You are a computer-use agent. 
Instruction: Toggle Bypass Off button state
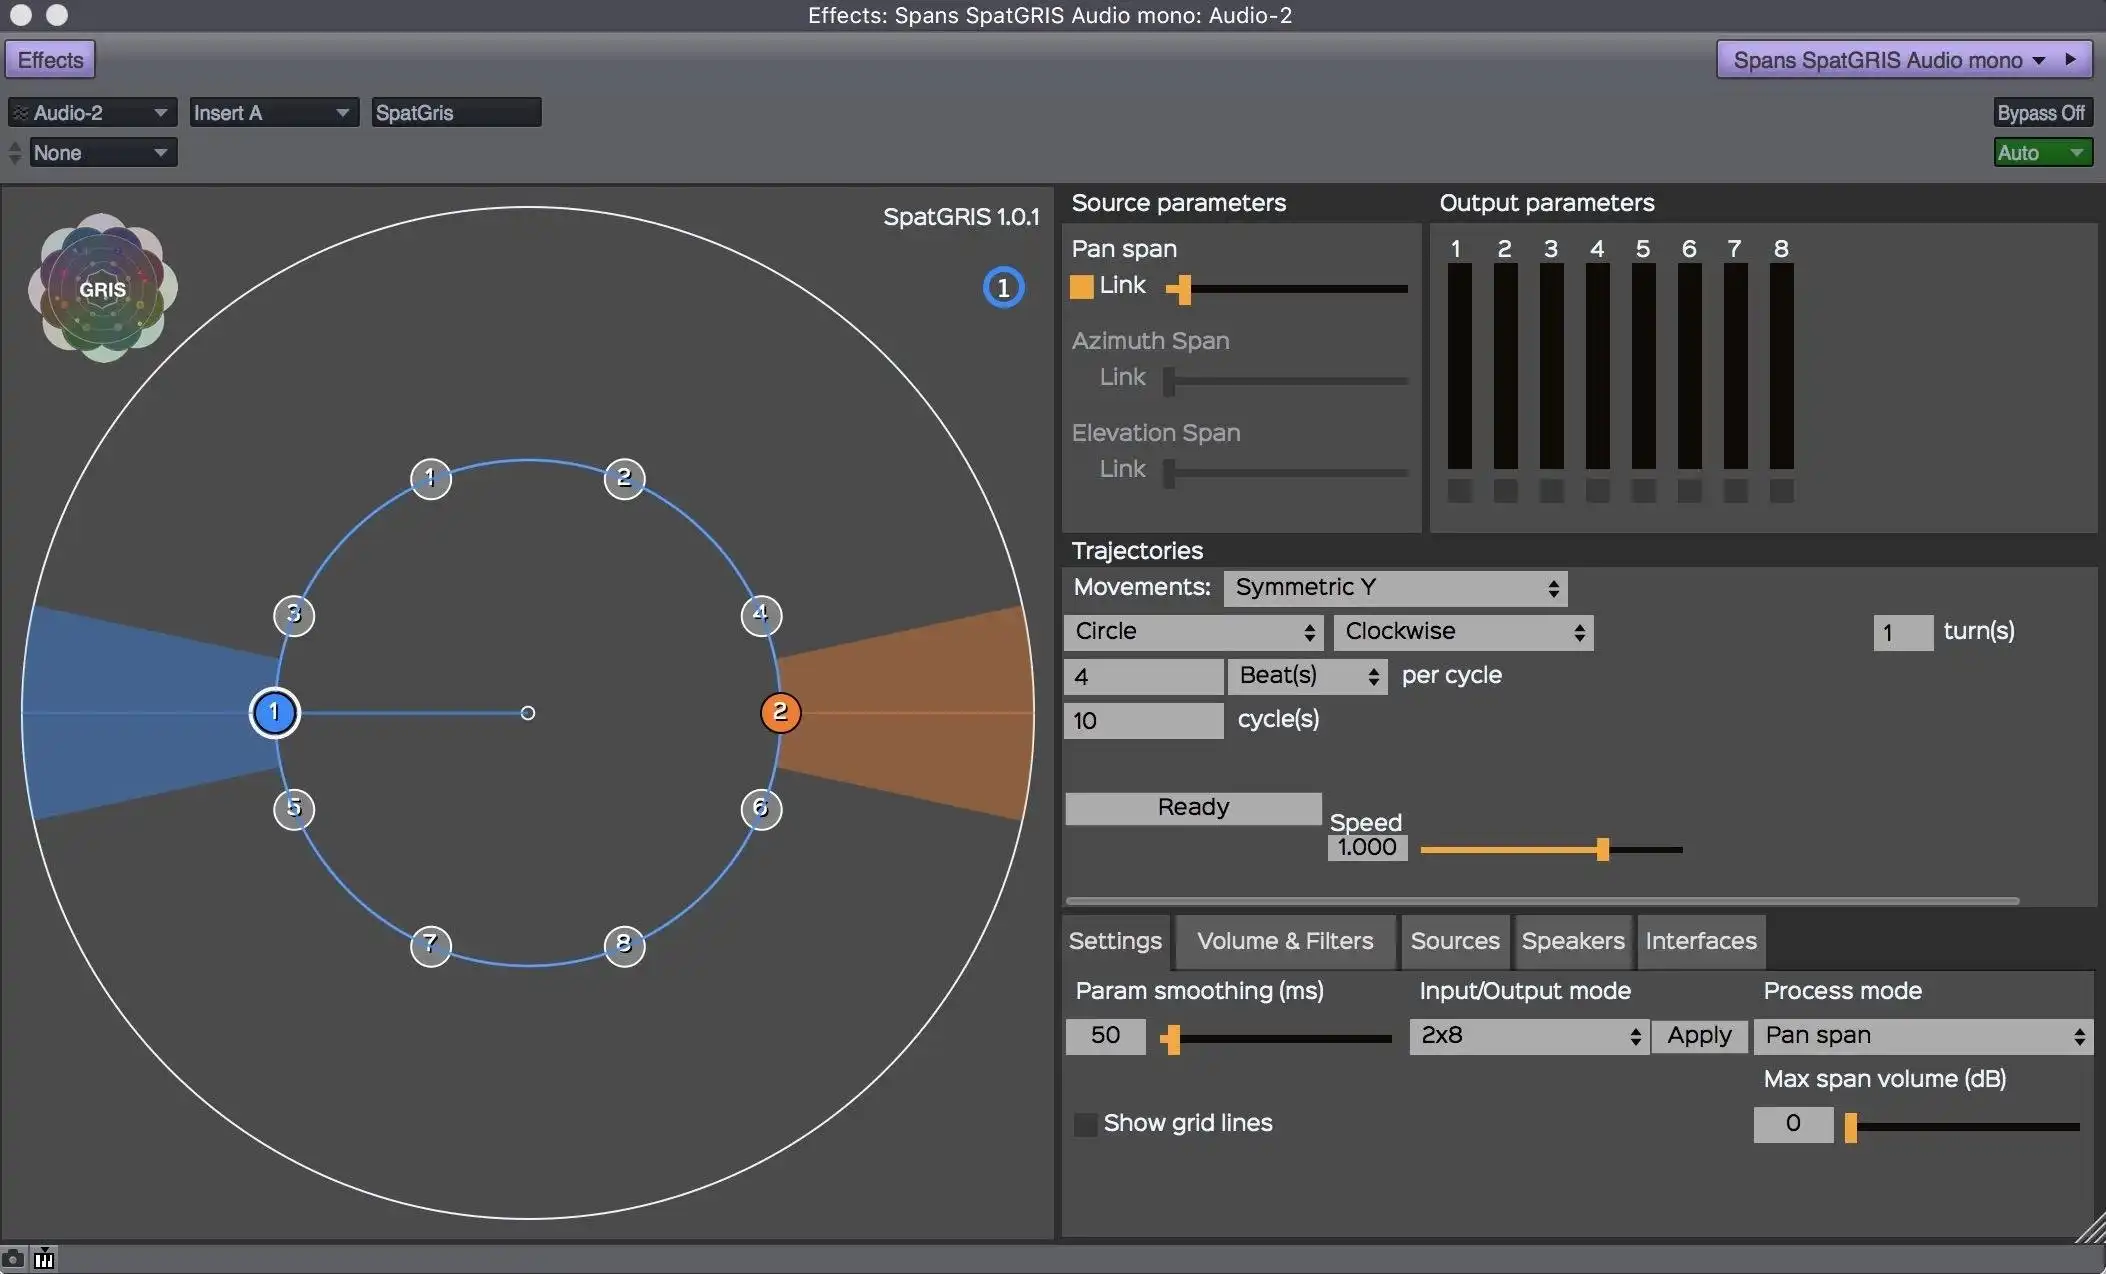2041,111
